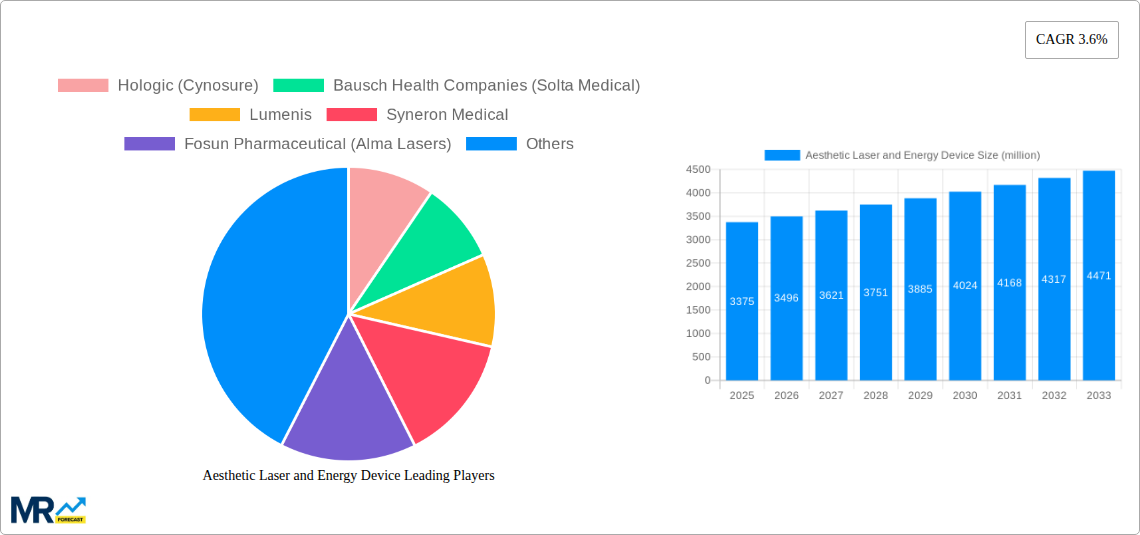The width and height of the screenshot is (1140, 535).
Task: Click the 2029 x-axis label
Action: click(x=920, y=395)
